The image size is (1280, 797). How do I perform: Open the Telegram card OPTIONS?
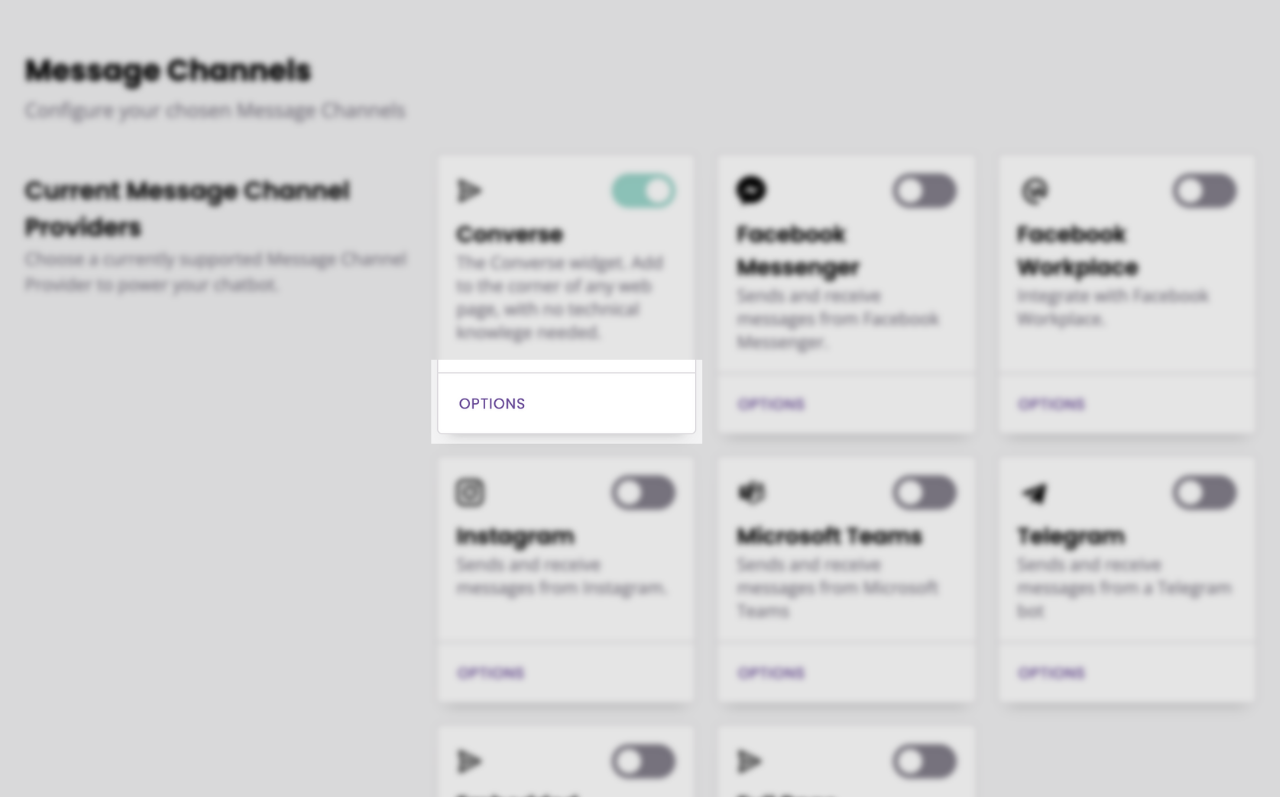(x=1051, y=673)
